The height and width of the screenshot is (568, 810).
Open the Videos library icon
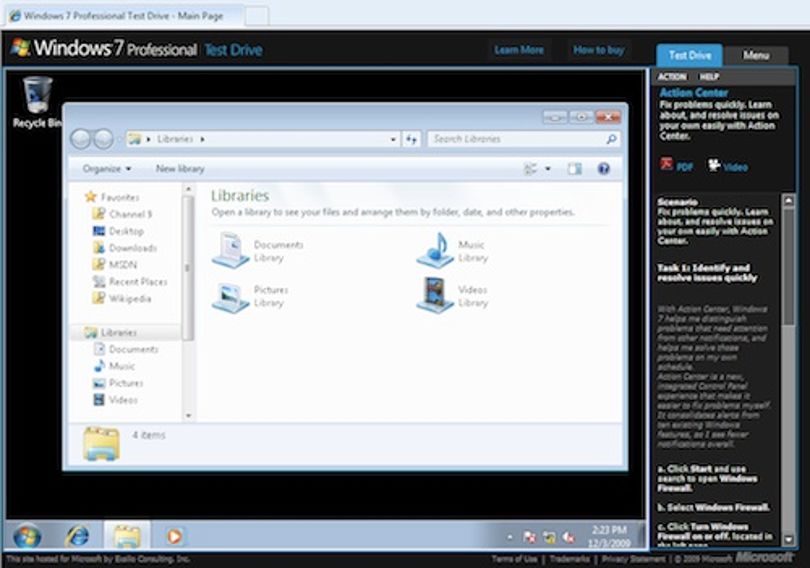point(435,295)
